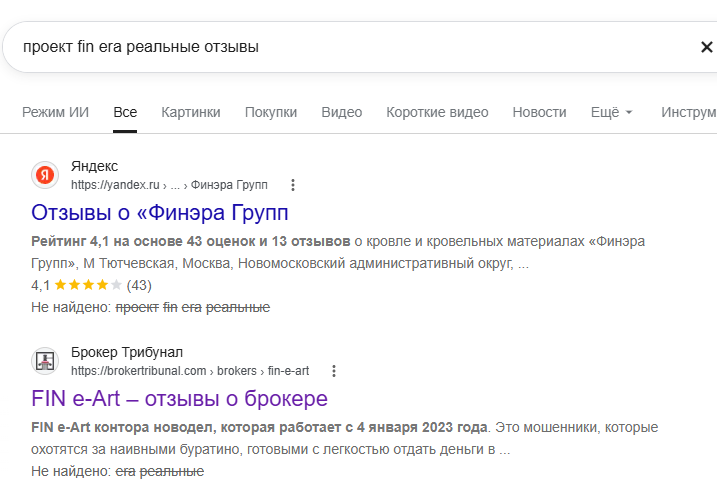717x497 pixels.
Task: Expand the Ещё dropdown menu
Action: point(611,112)
